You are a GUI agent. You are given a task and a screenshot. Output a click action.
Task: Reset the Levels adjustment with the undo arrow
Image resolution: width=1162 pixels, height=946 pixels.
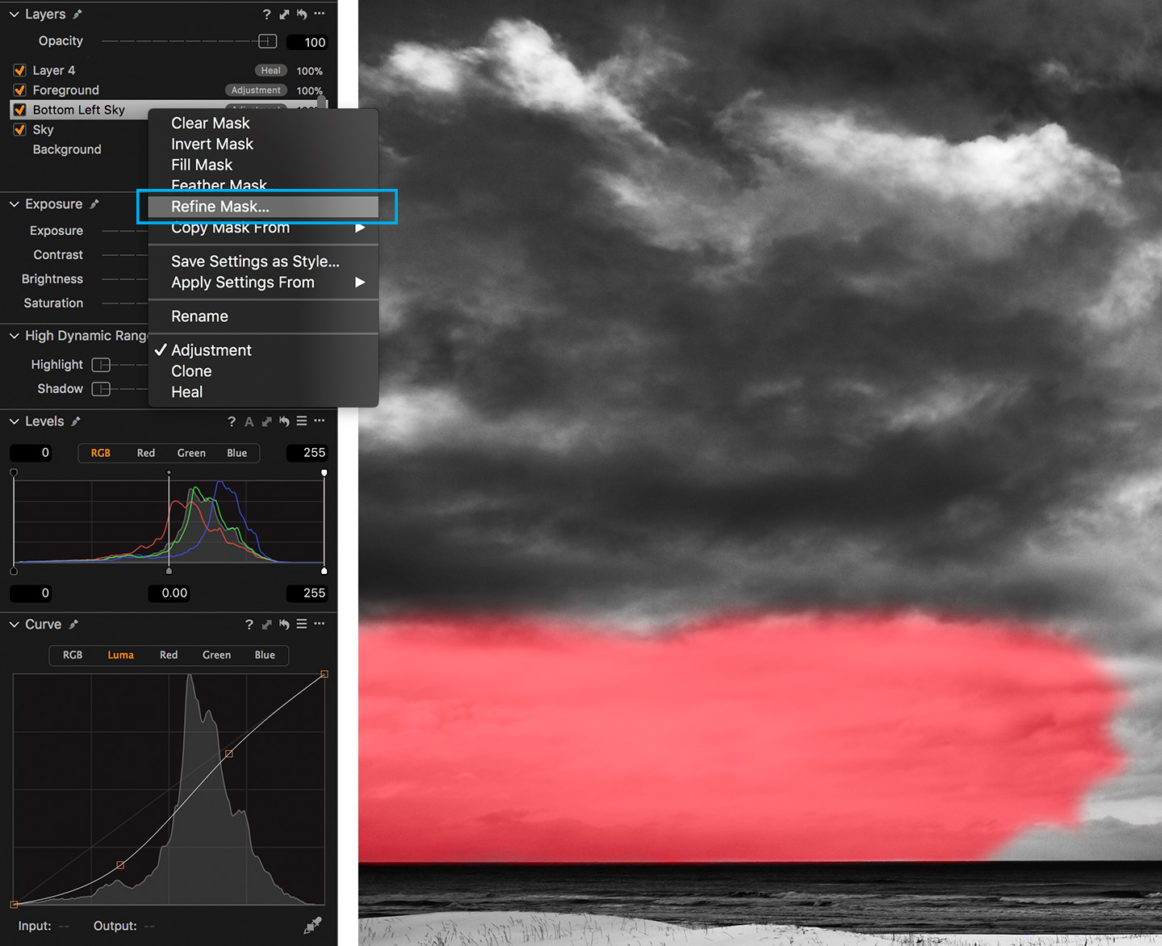pos(284,422)
